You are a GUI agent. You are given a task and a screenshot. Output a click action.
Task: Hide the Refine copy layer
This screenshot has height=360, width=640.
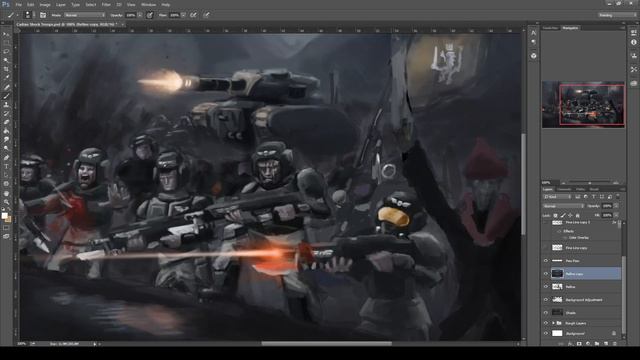546,274
